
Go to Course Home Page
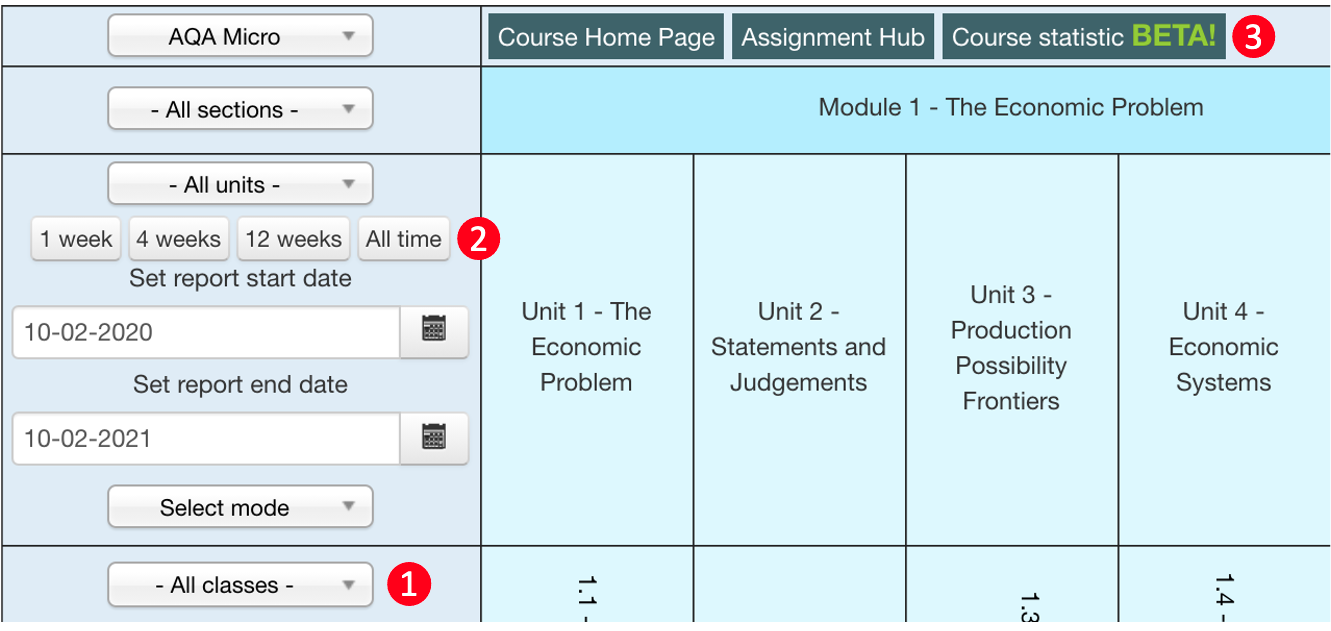pyautogui.click(x=606, y=37)
